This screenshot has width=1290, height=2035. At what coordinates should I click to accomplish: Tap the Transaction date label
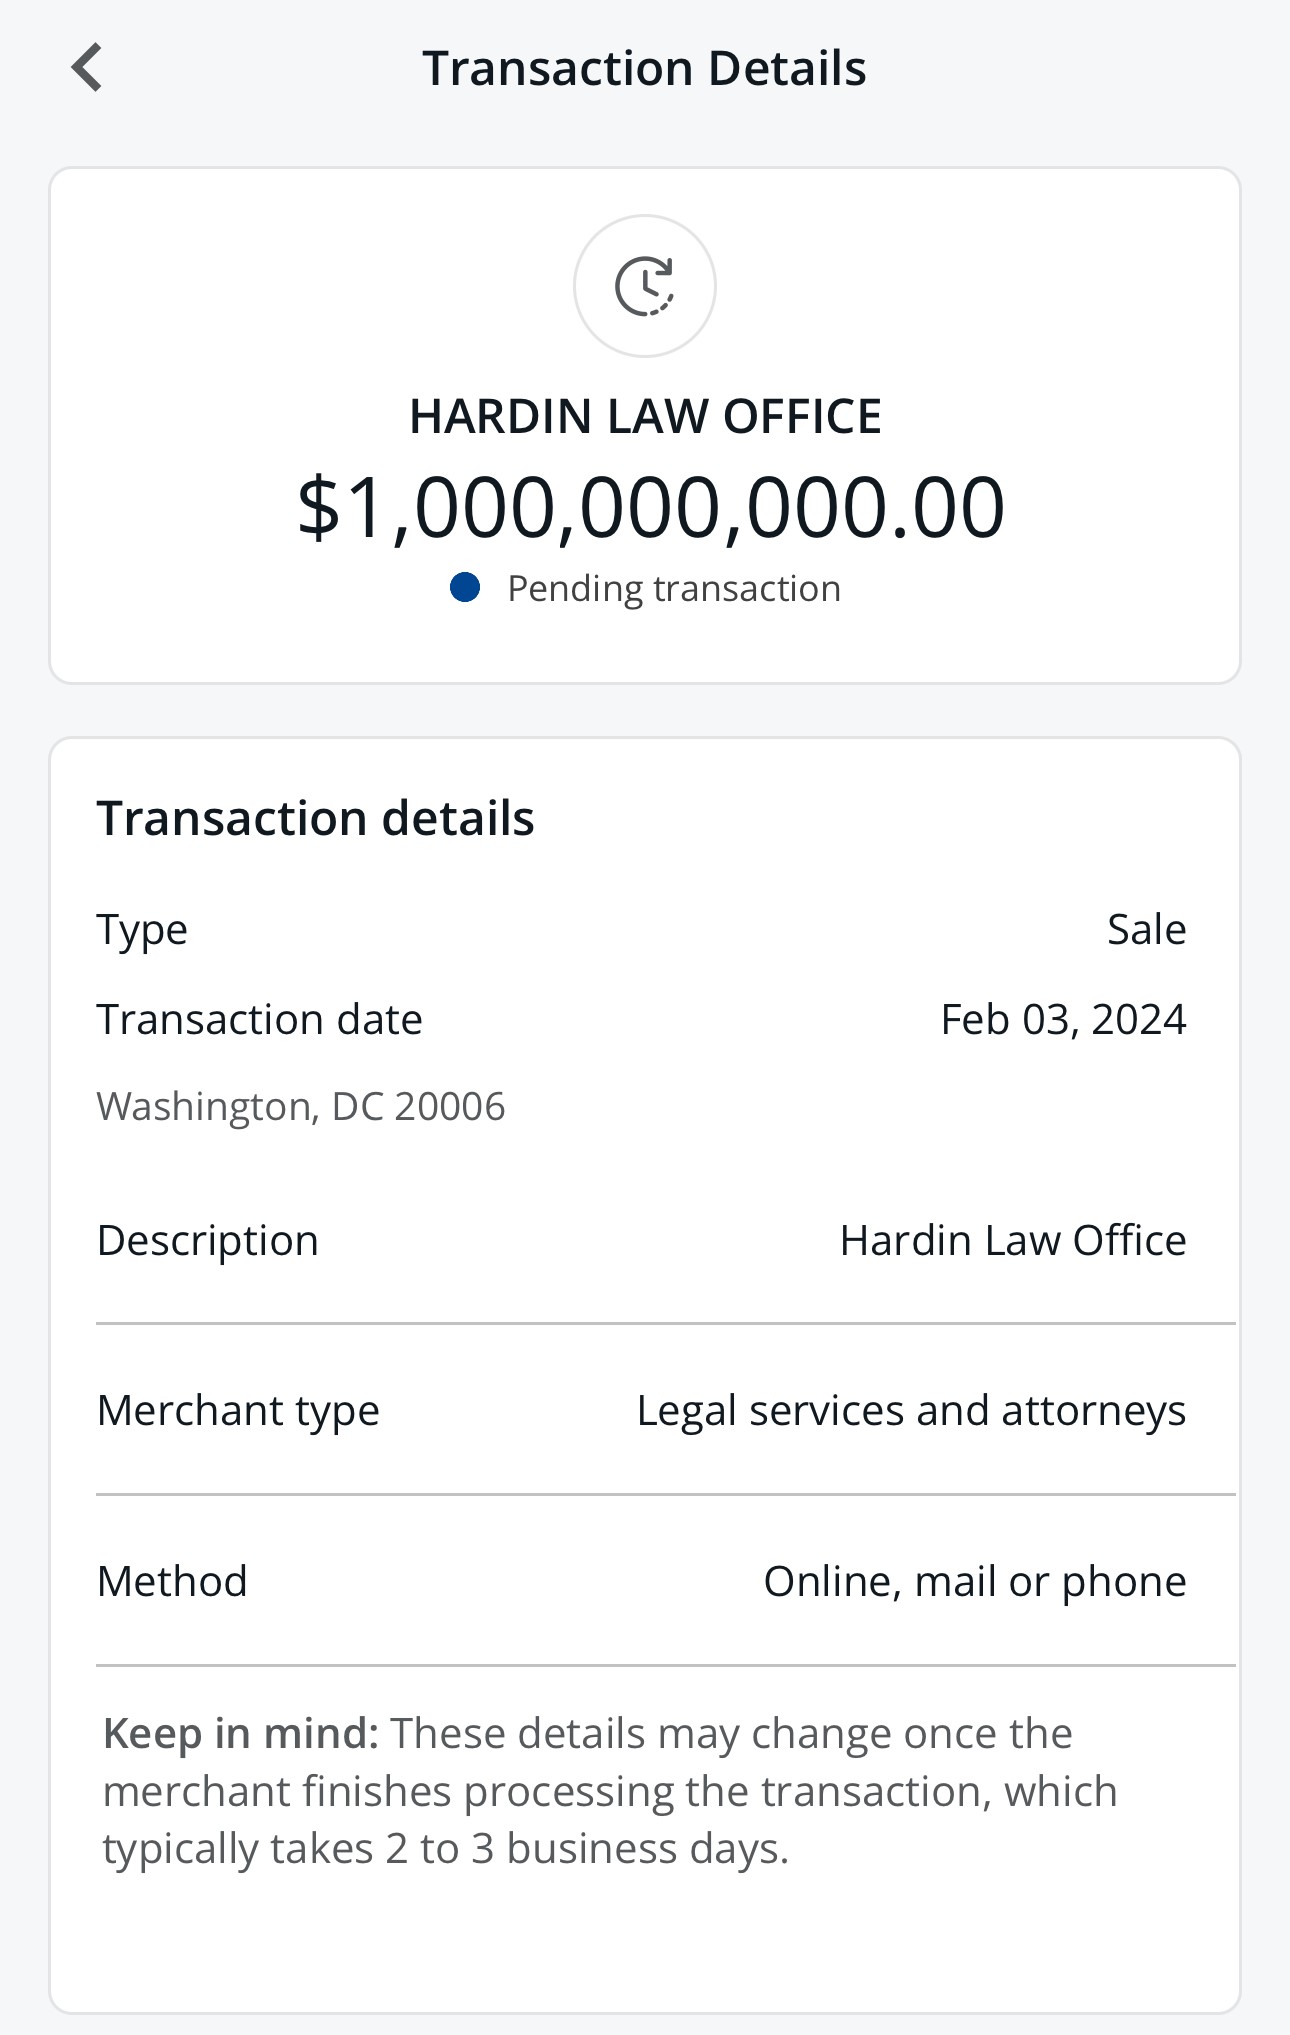click(x=260, y=1020)
